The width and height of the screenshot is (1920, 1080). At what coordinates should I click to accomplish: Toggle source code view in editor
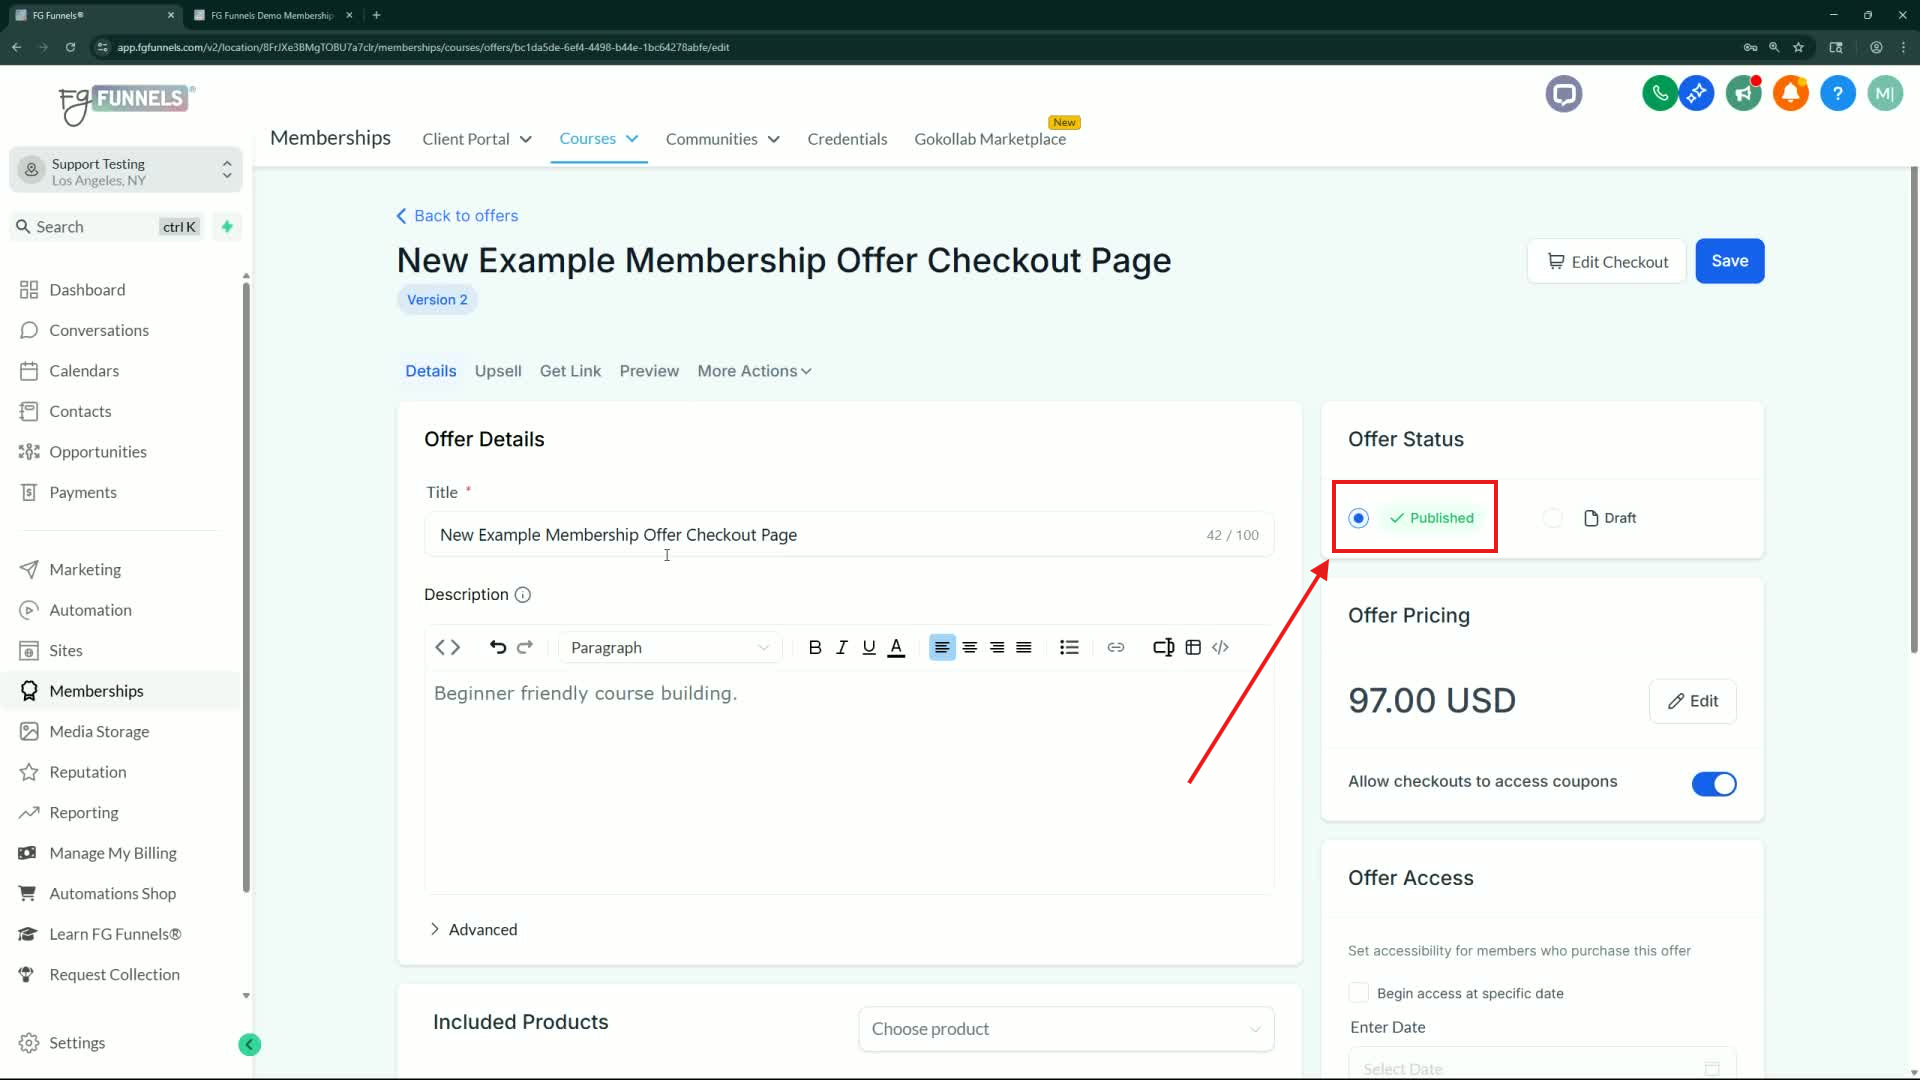click(447, 647)
